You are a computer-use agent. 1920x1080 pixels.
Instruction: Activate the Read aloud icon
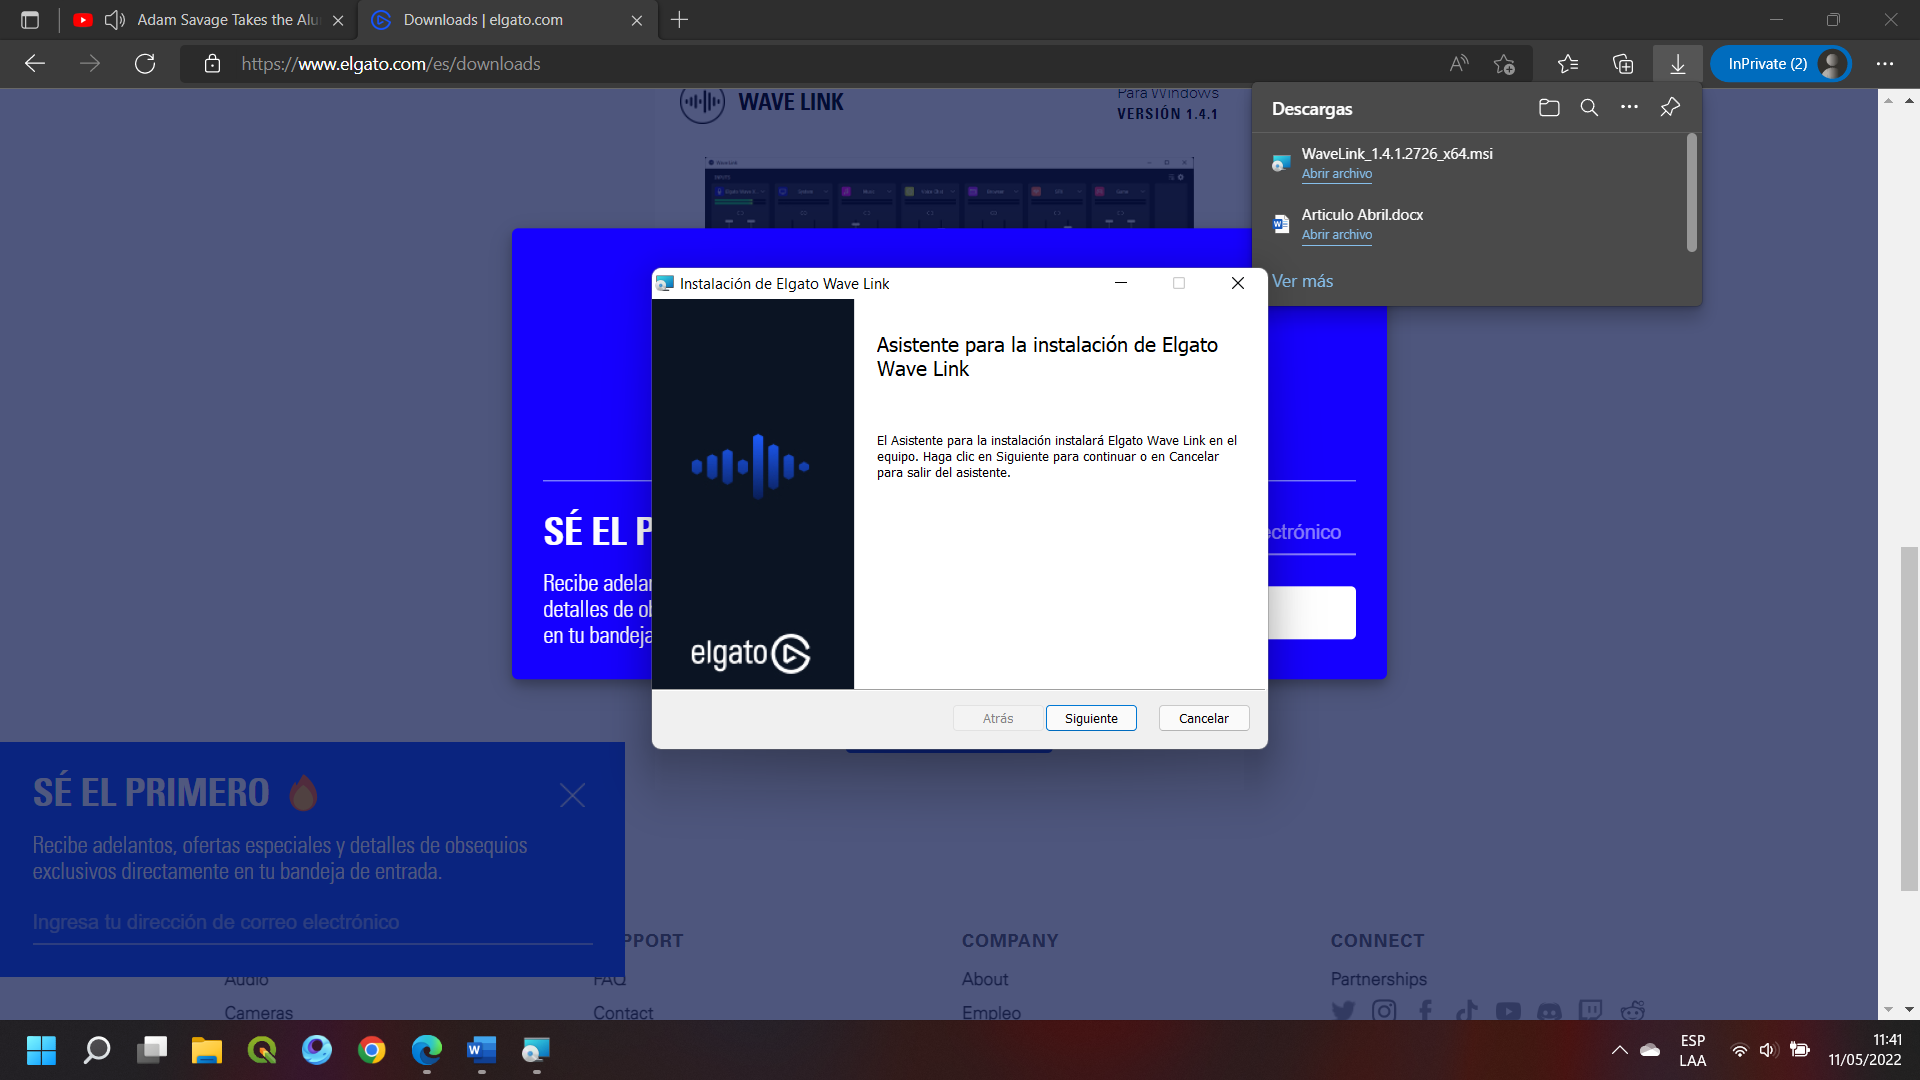1459,64
